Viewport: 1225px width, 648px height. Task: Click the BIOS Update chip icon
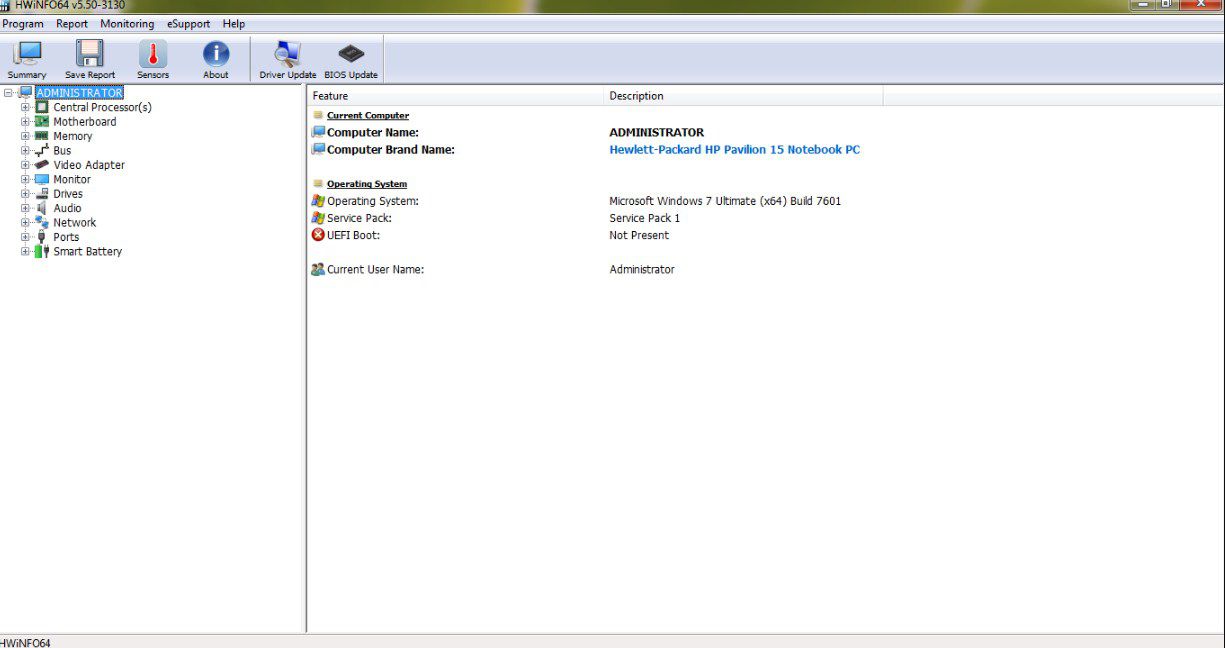[351, 59]
